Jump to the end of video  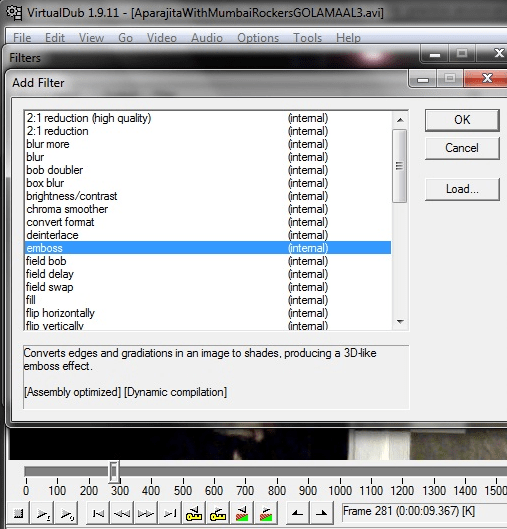[x=170, y=513]
